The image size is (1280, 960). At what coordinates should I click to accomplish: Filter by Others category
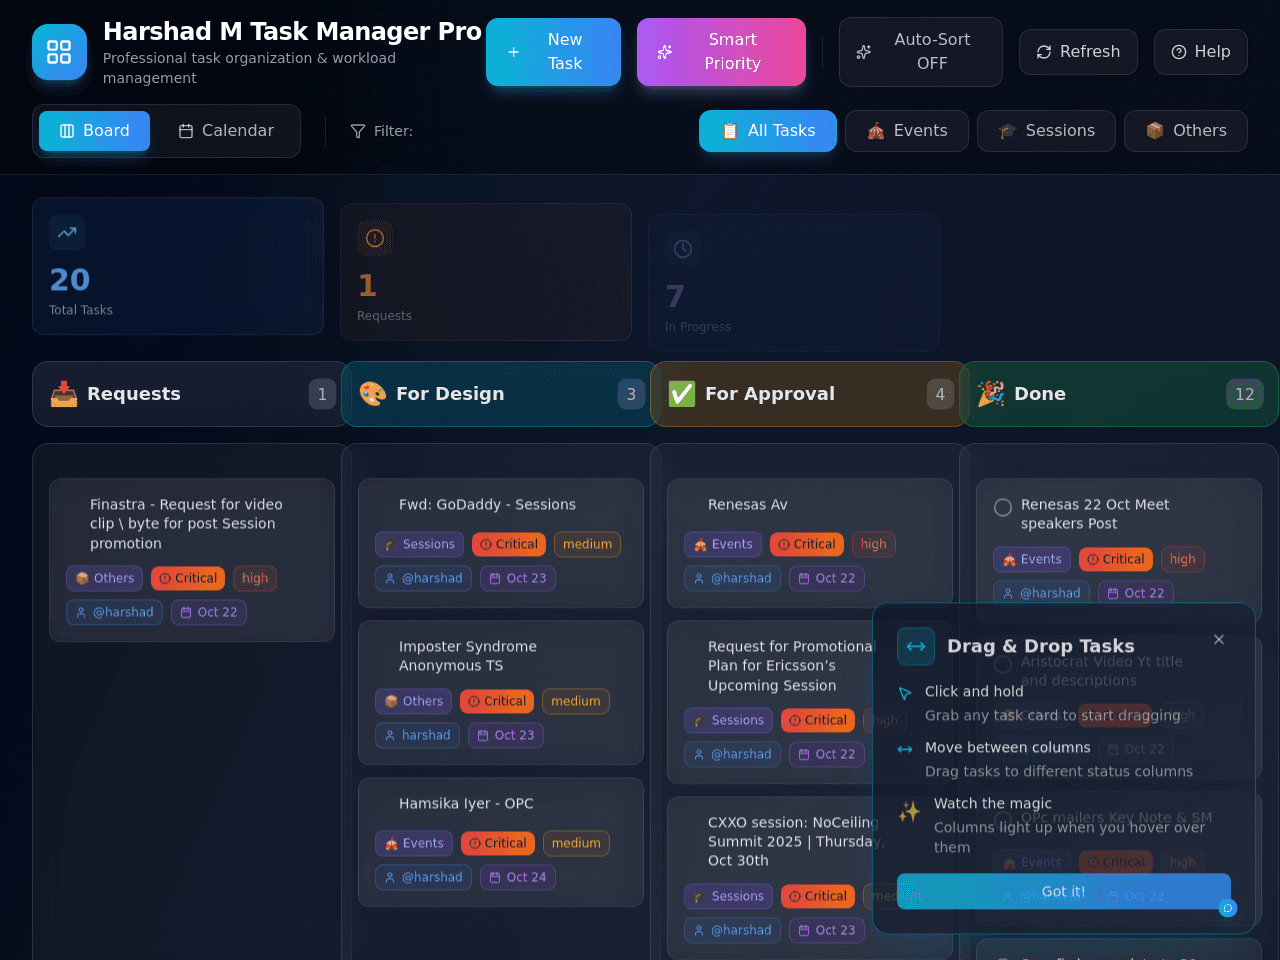pos(1186,131)
